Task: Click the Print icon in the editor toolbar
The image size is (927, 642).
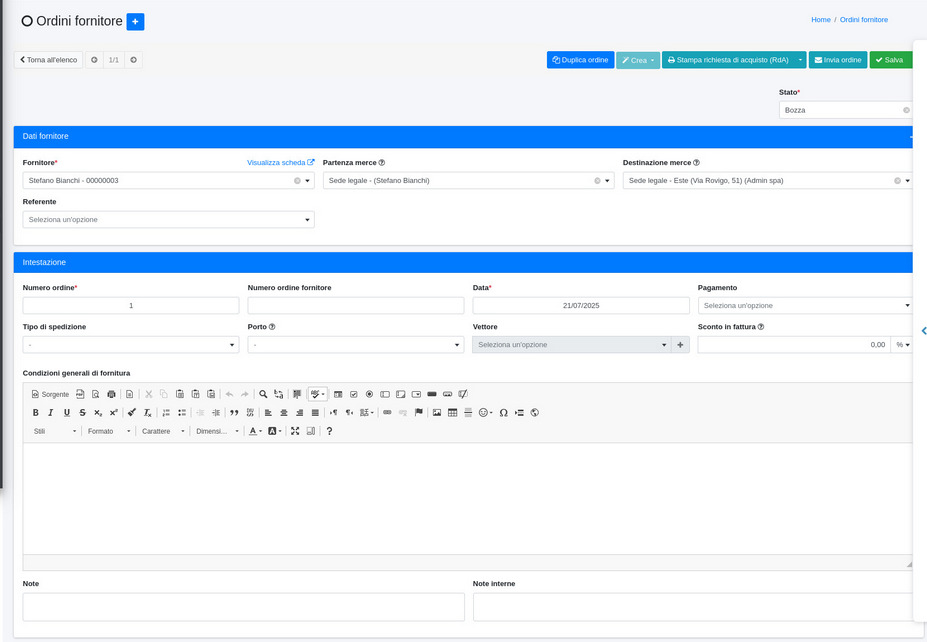Action: click(111, 394)
